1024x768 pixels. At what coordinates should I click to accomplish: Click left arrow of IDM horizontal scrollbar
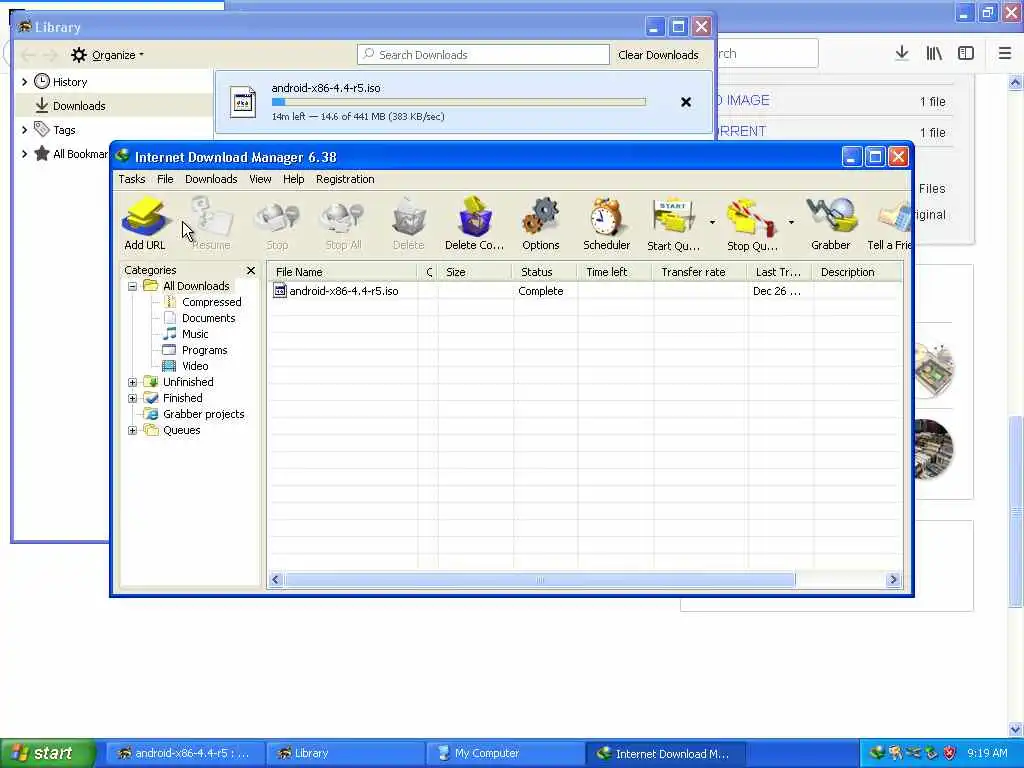tap(276, 580)
